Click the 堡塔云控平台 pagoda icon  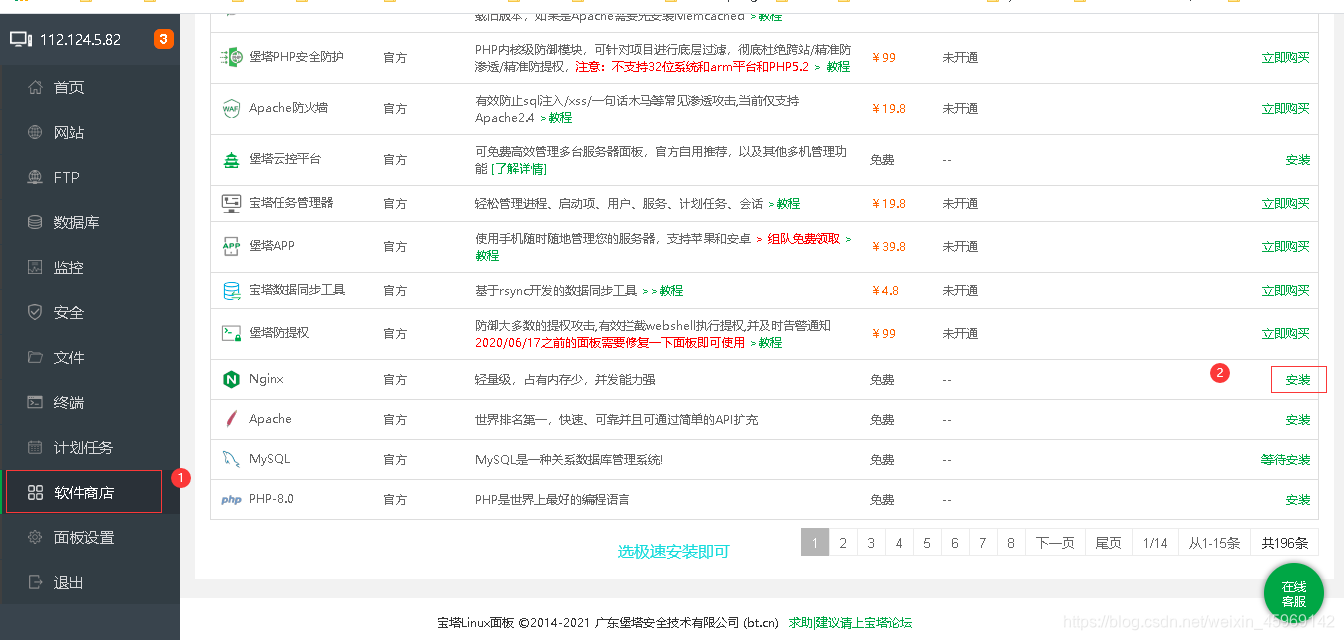coord(231,160)
